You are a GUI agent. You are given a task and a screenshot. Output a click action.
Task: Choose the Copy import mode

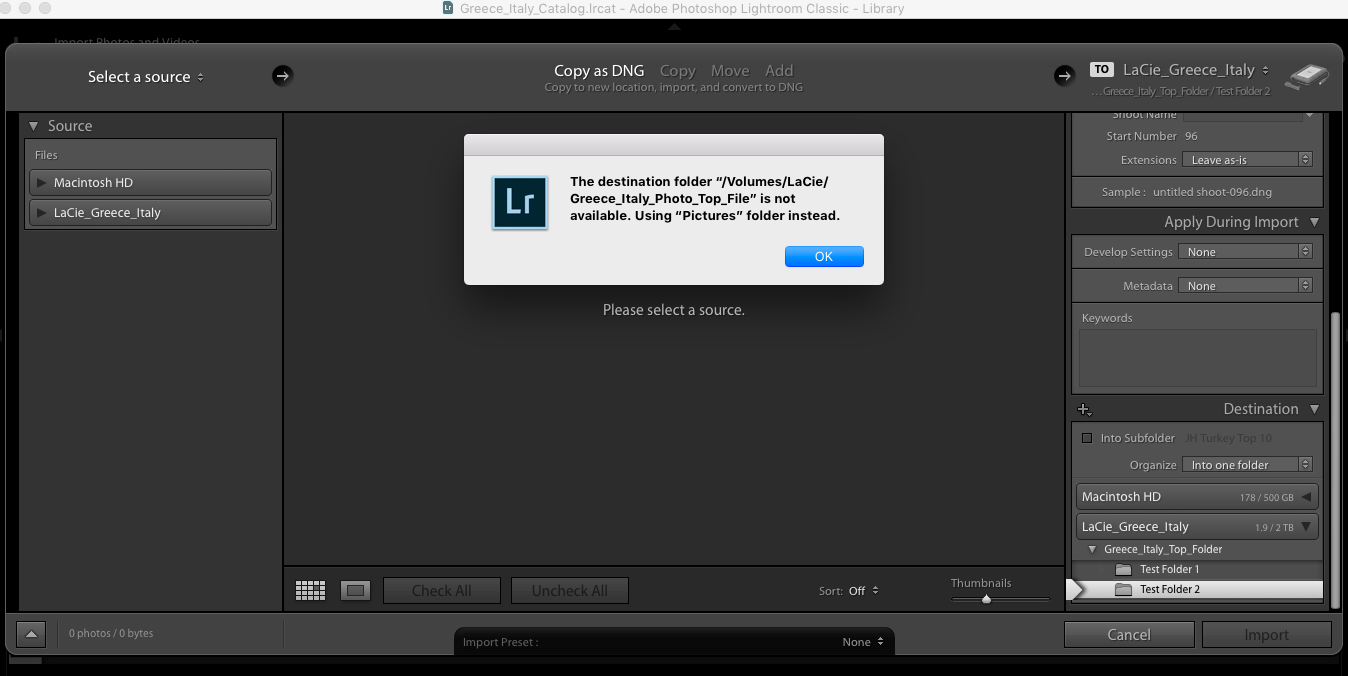[x=677, y=71]
